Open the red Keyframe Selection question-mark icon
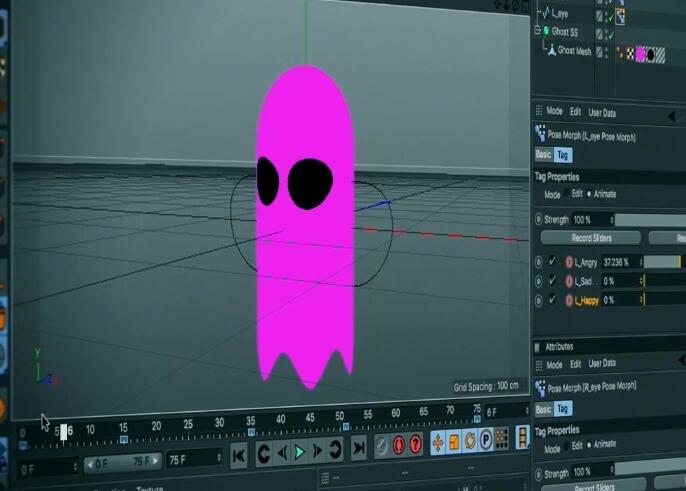The width and height of the screenshot is (686, 491). click(415, 444)
